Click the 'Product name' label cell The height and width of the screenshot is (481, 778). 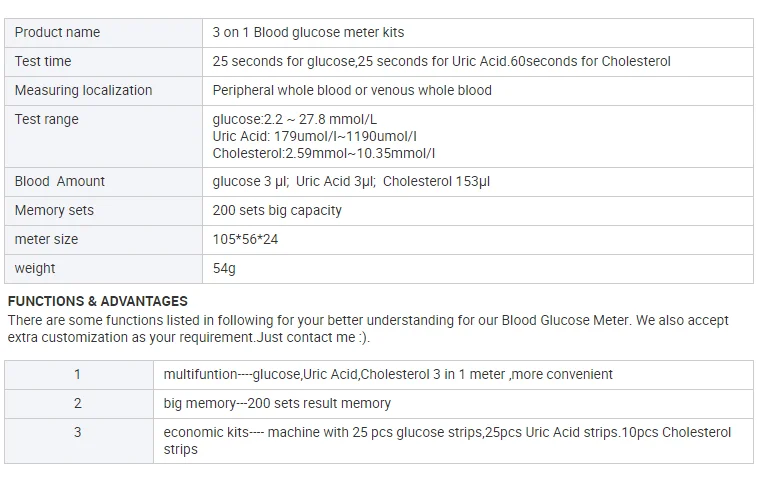point(57,32)
